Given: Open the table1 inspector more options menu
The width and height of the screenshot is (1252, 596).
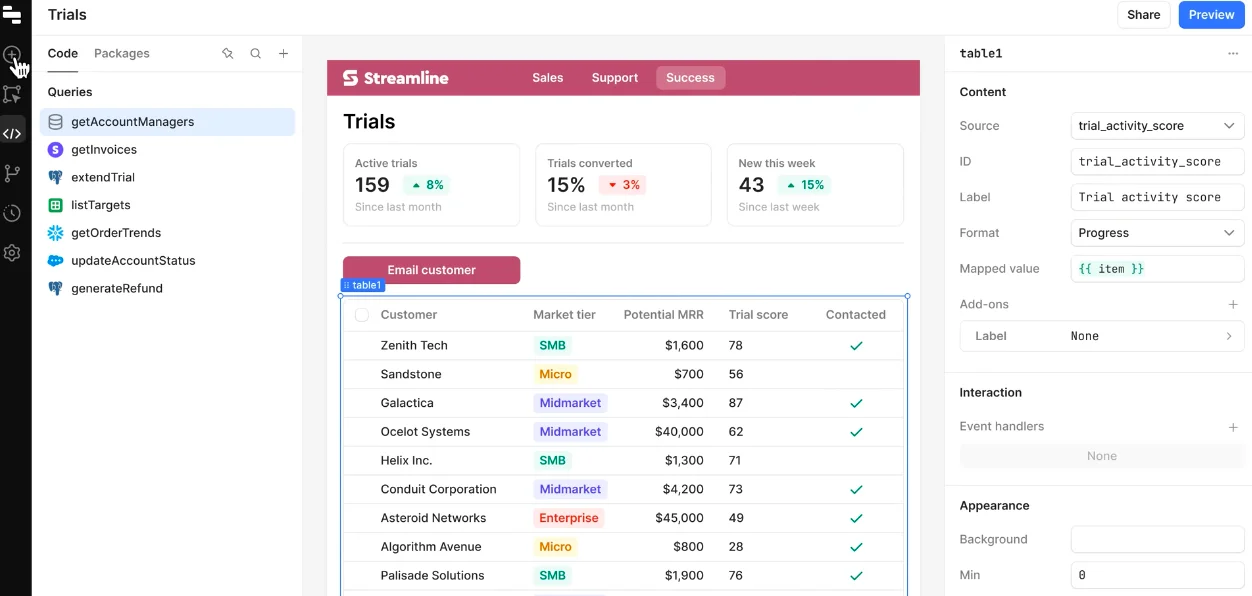Looking at the screenshot, I should (x=1233, y=54).
